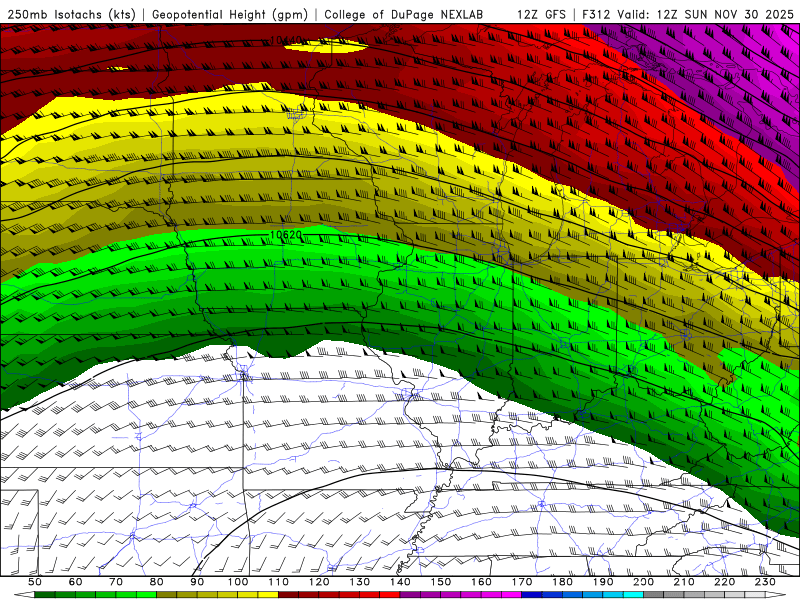Click the right arrow end of the color bar
Image resolution: width=800 pixels, height=600 pixels.
(x=776, y=595)
